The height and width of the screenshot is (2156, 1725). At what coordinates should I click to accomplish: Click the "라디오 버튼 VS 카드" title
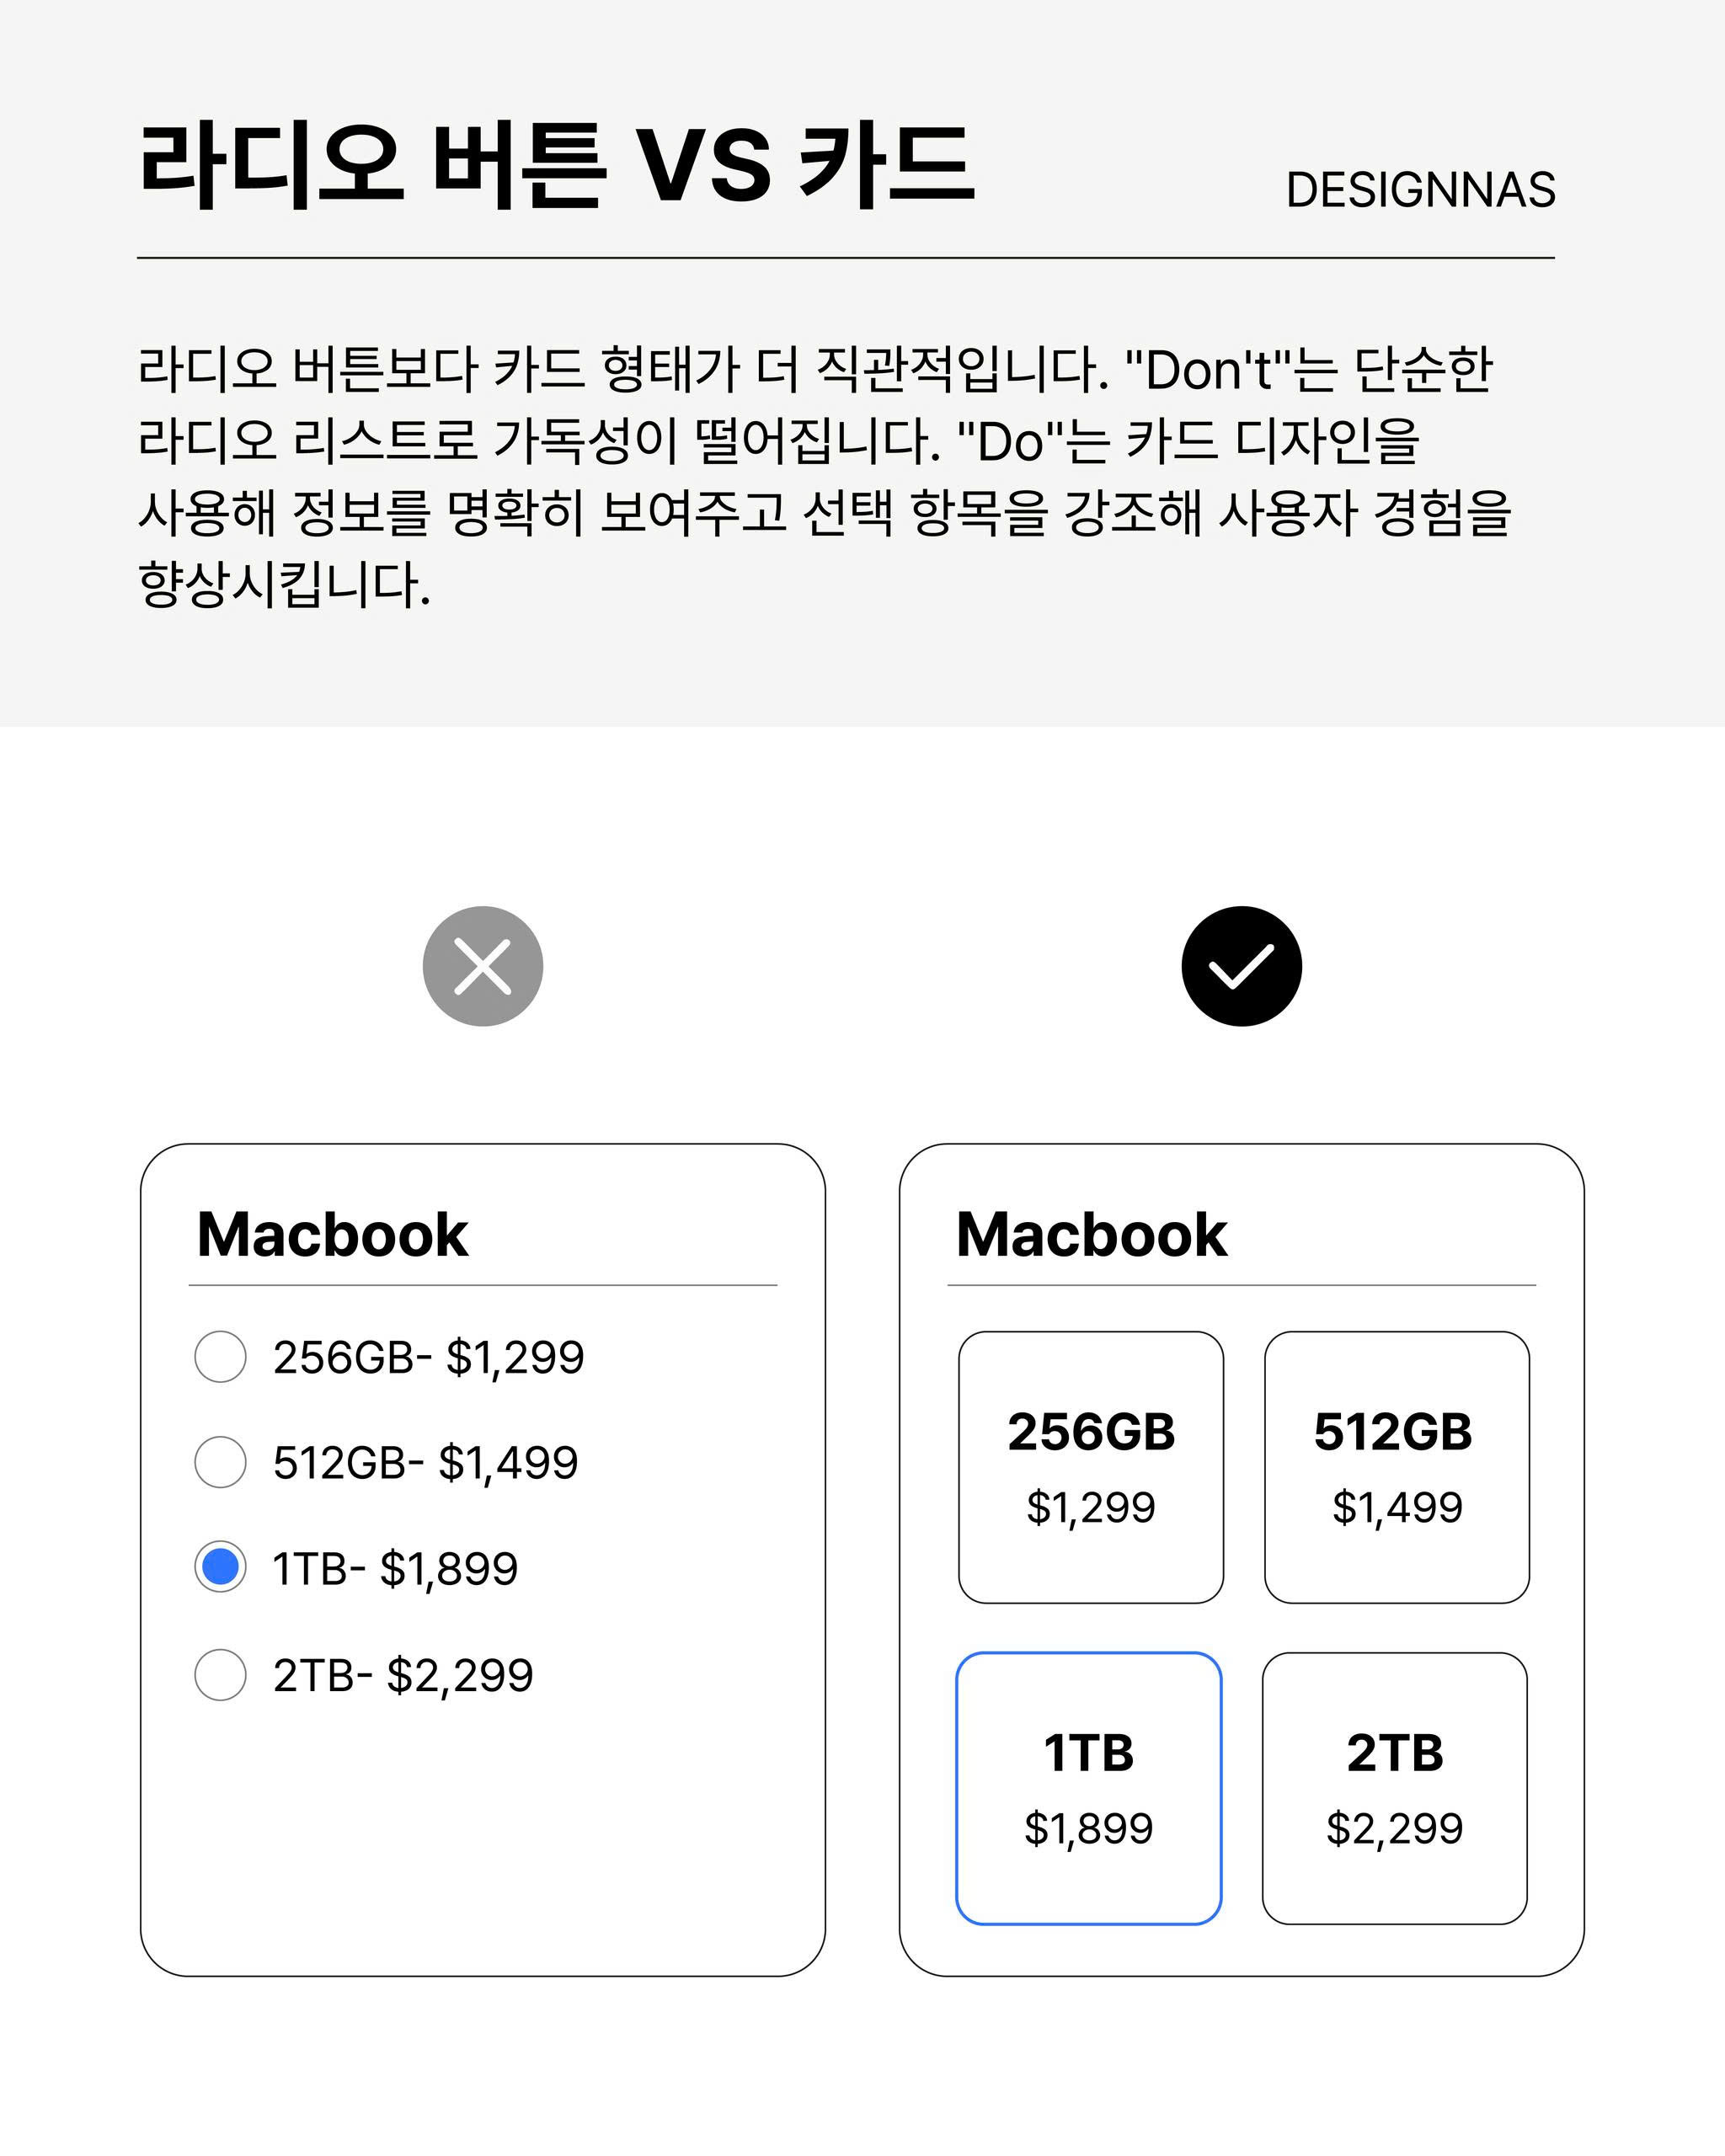pos(556,165)
